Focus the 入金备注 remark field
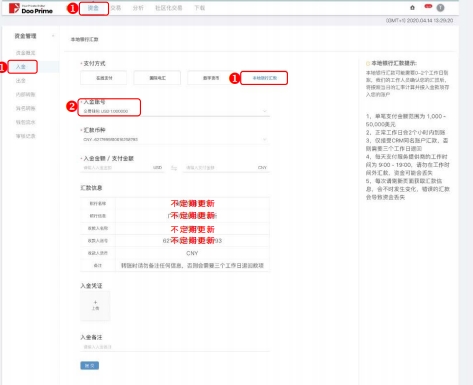473x385 pixels. (175, 347)
